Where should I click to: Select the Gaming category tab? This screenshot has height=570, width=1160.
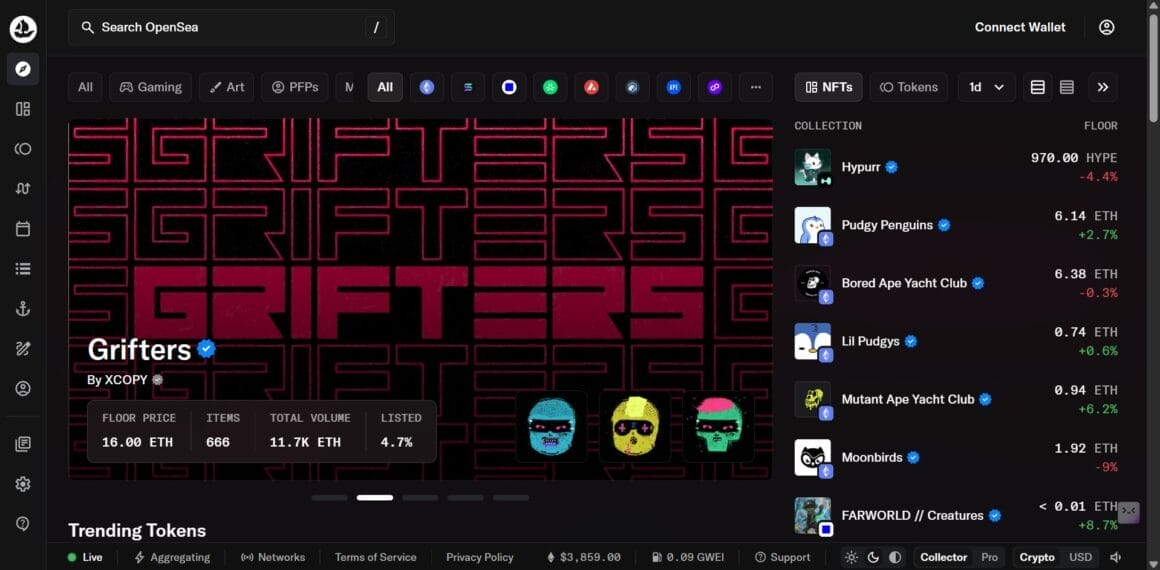151,87
